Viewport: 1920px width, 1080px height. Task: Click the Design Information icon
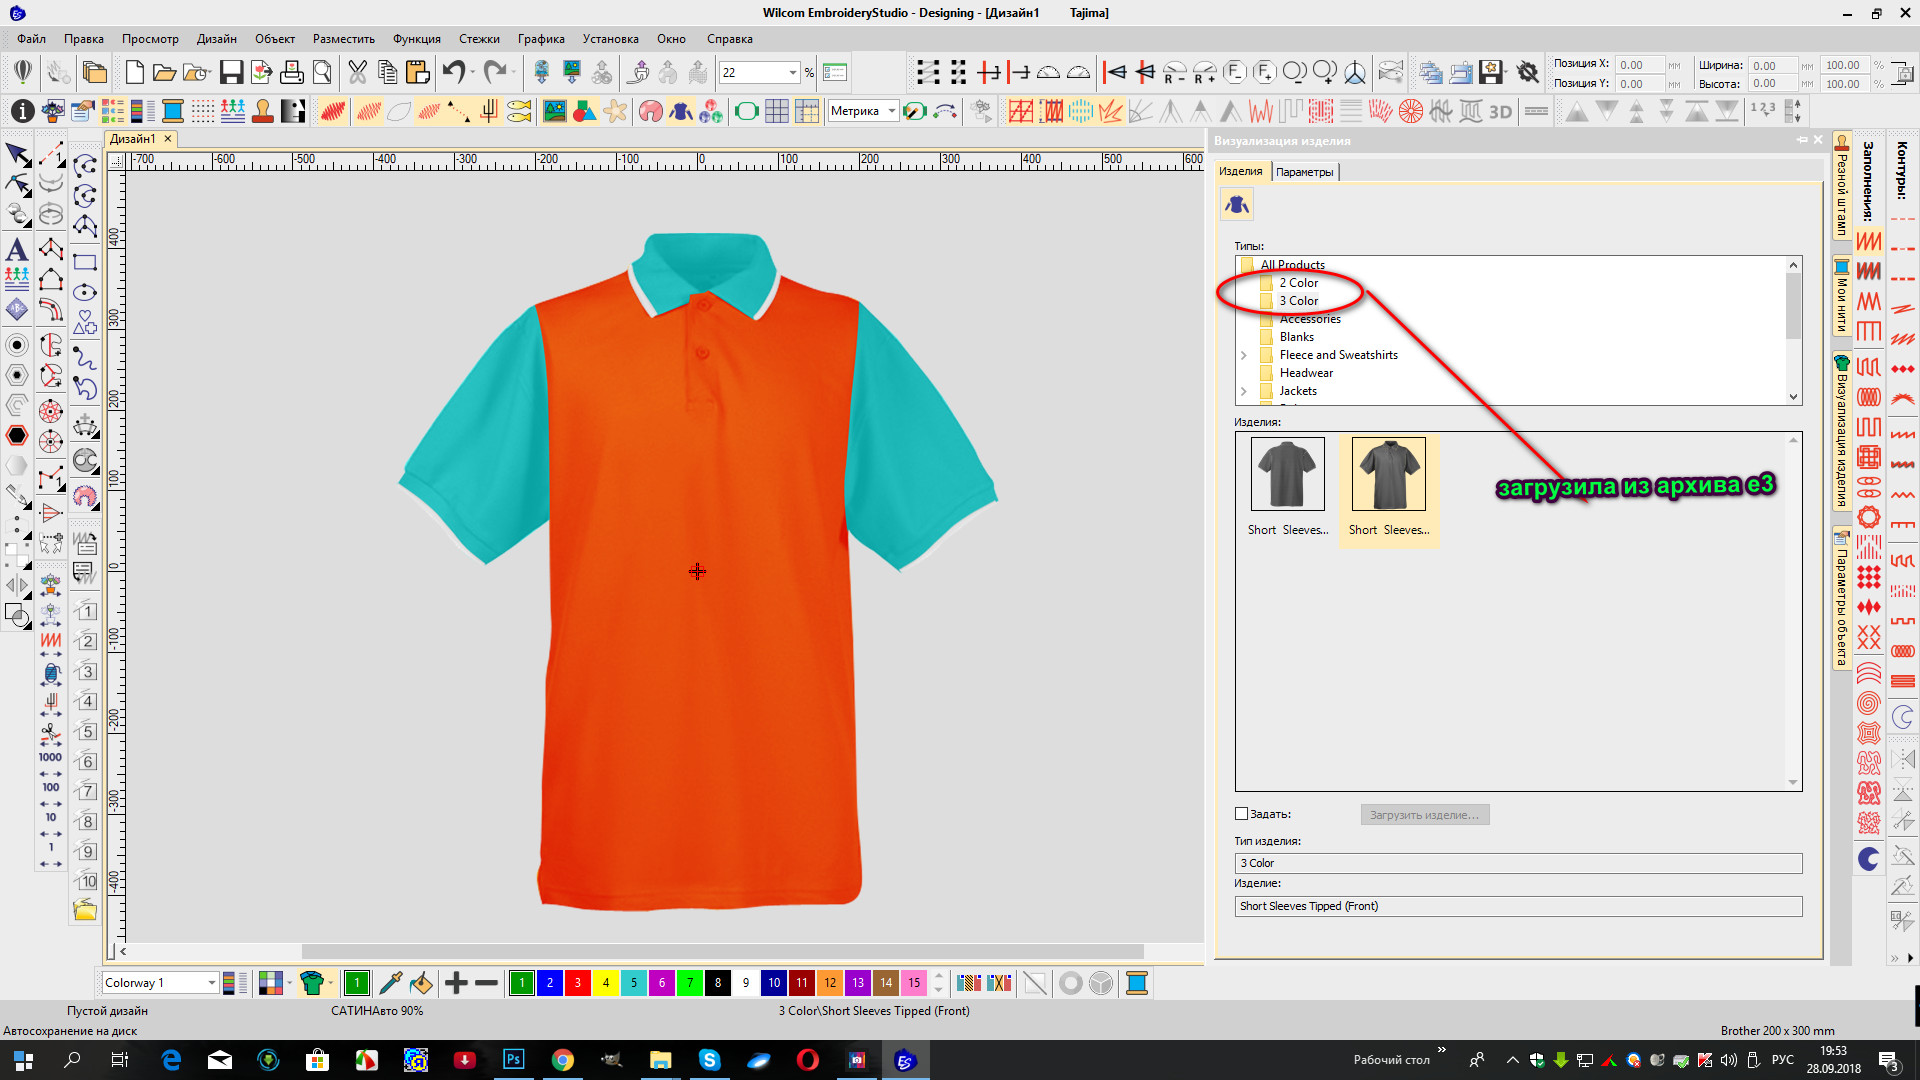tap(22, 111)
